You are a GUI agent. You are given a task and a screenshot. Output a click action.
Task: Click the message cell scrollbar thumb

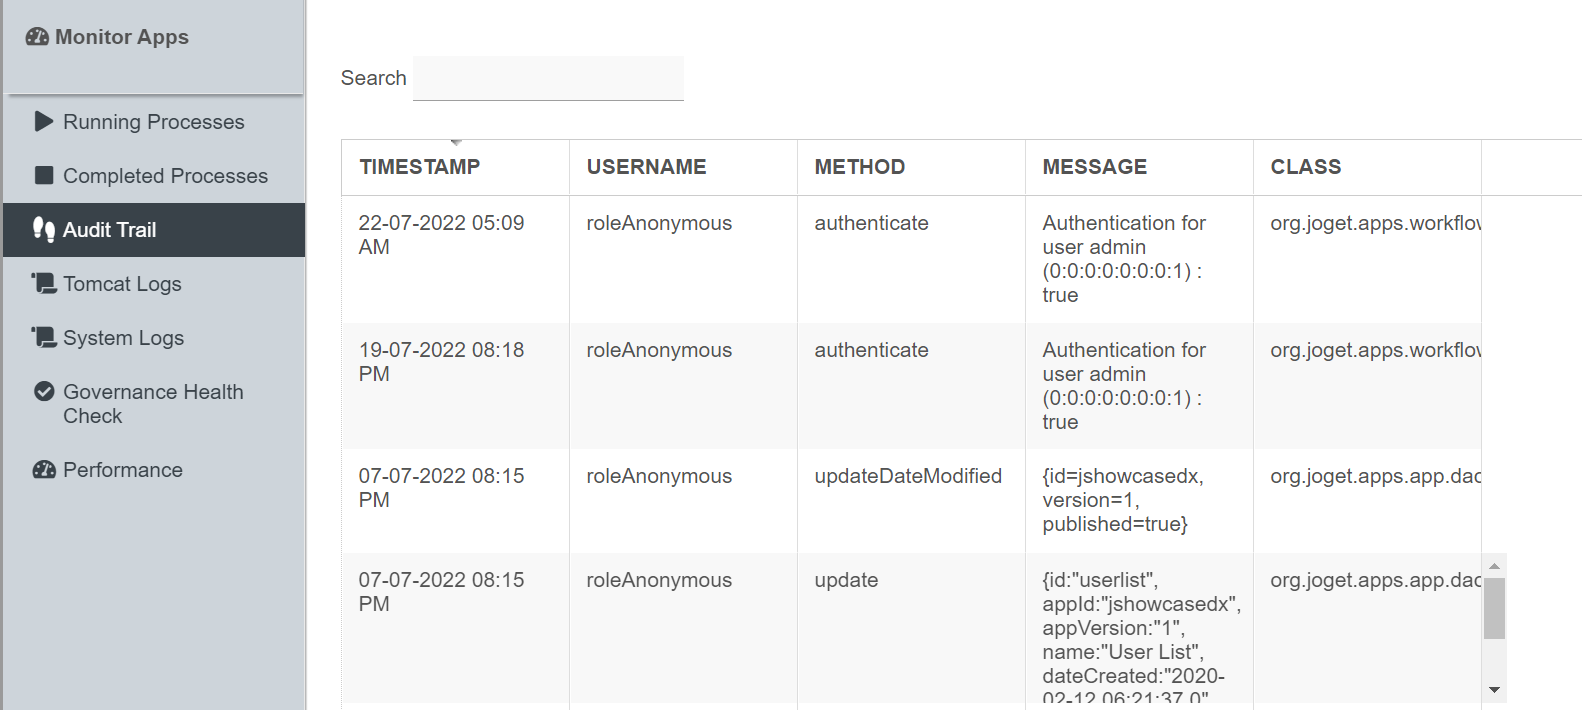1494,608
